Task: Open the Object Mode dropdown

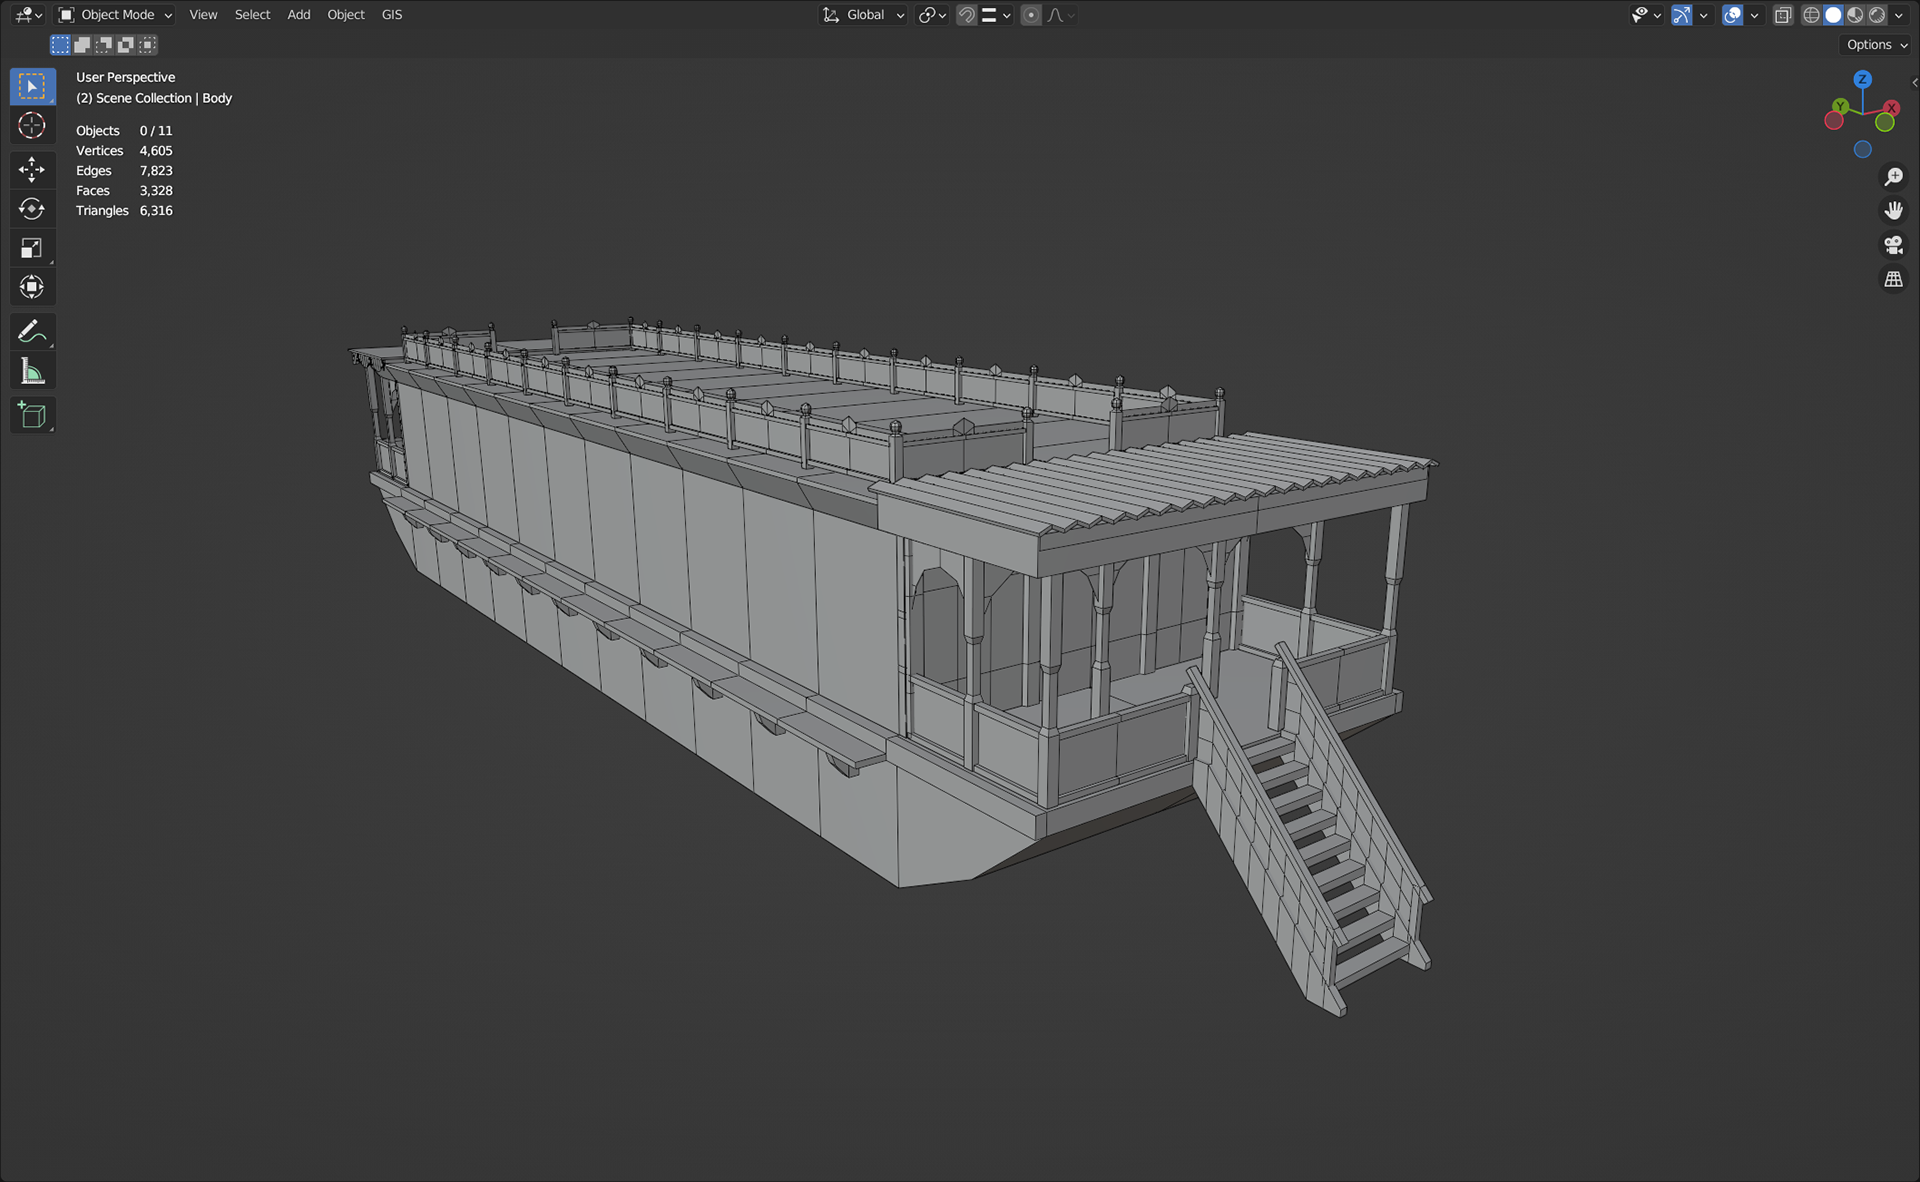Action: click(x=115, y=15)
